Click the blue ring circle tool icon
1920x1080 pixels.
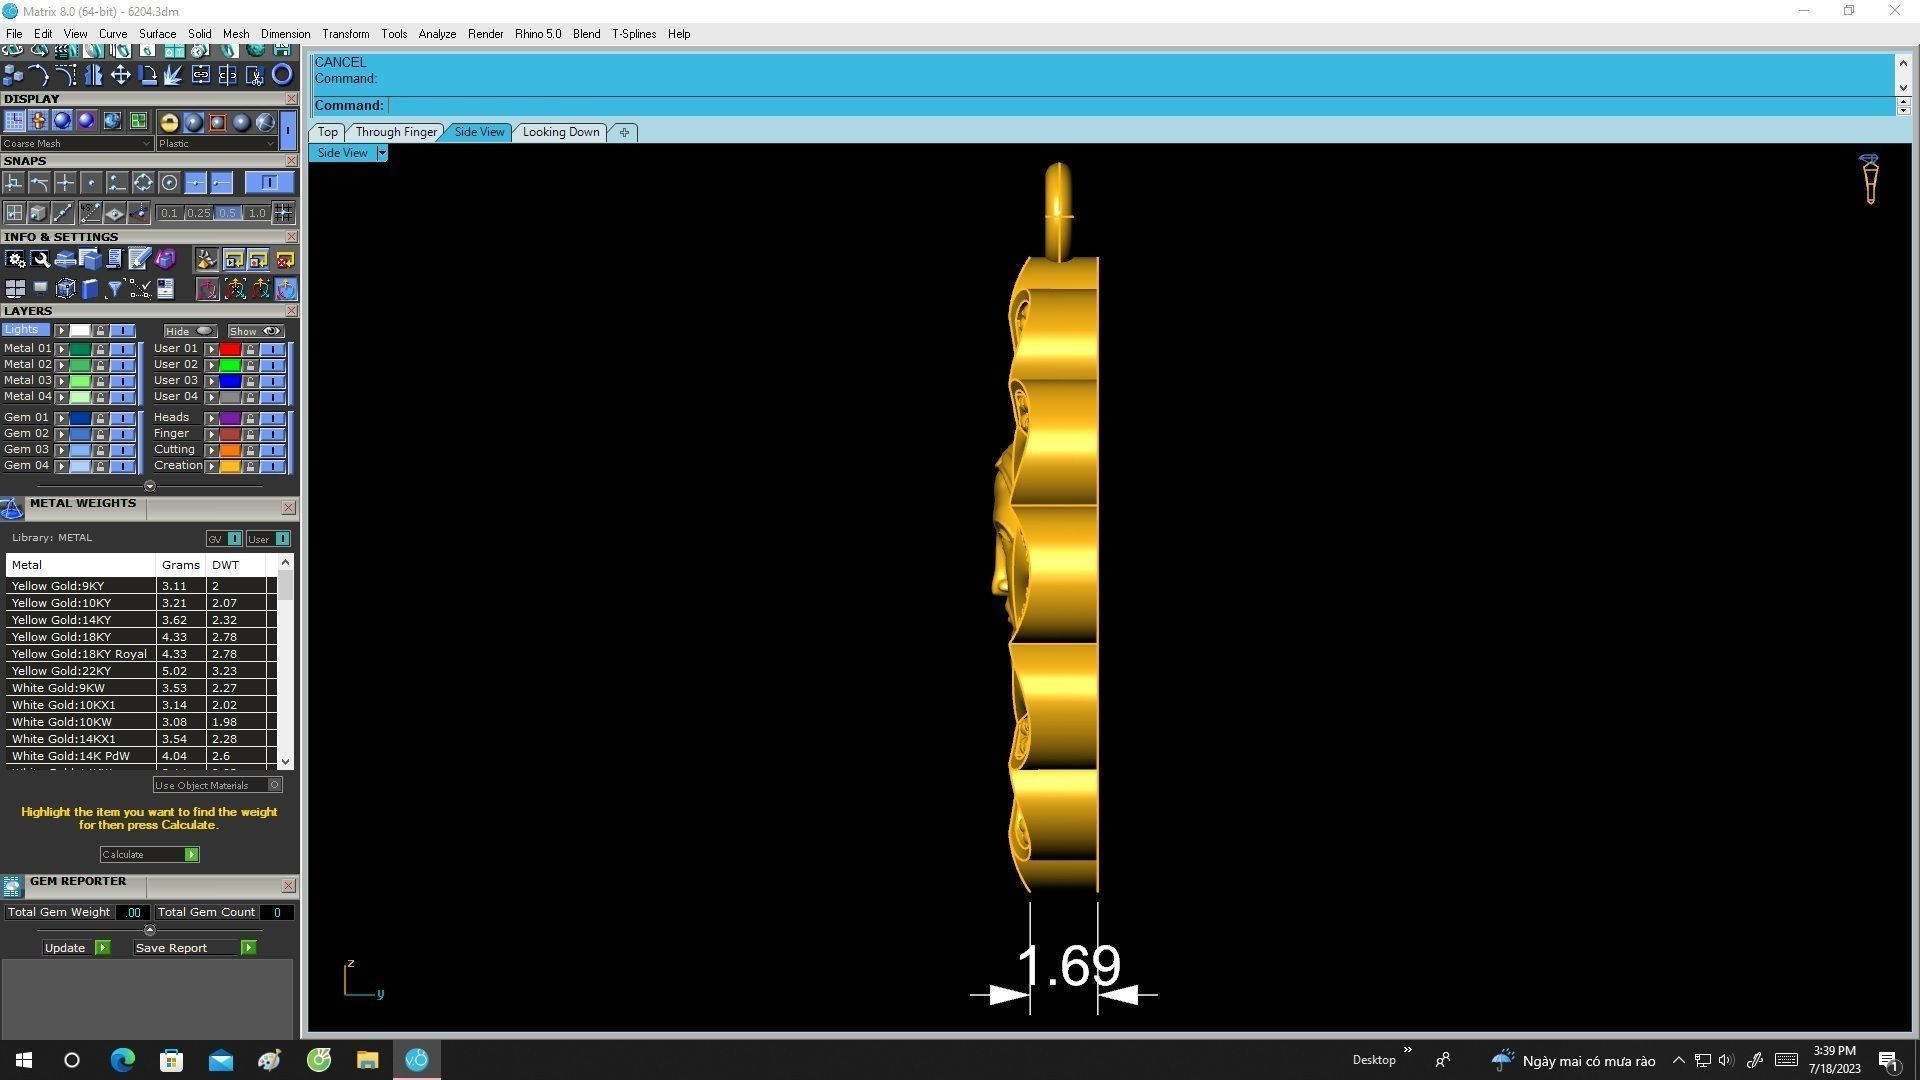tap(282, 74)
